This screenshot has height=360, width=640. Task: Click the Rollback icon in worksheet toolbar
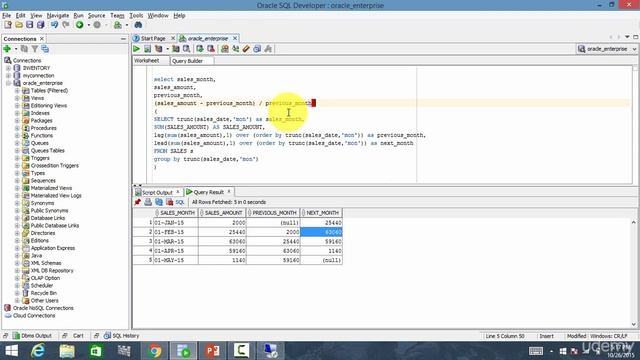211,49
